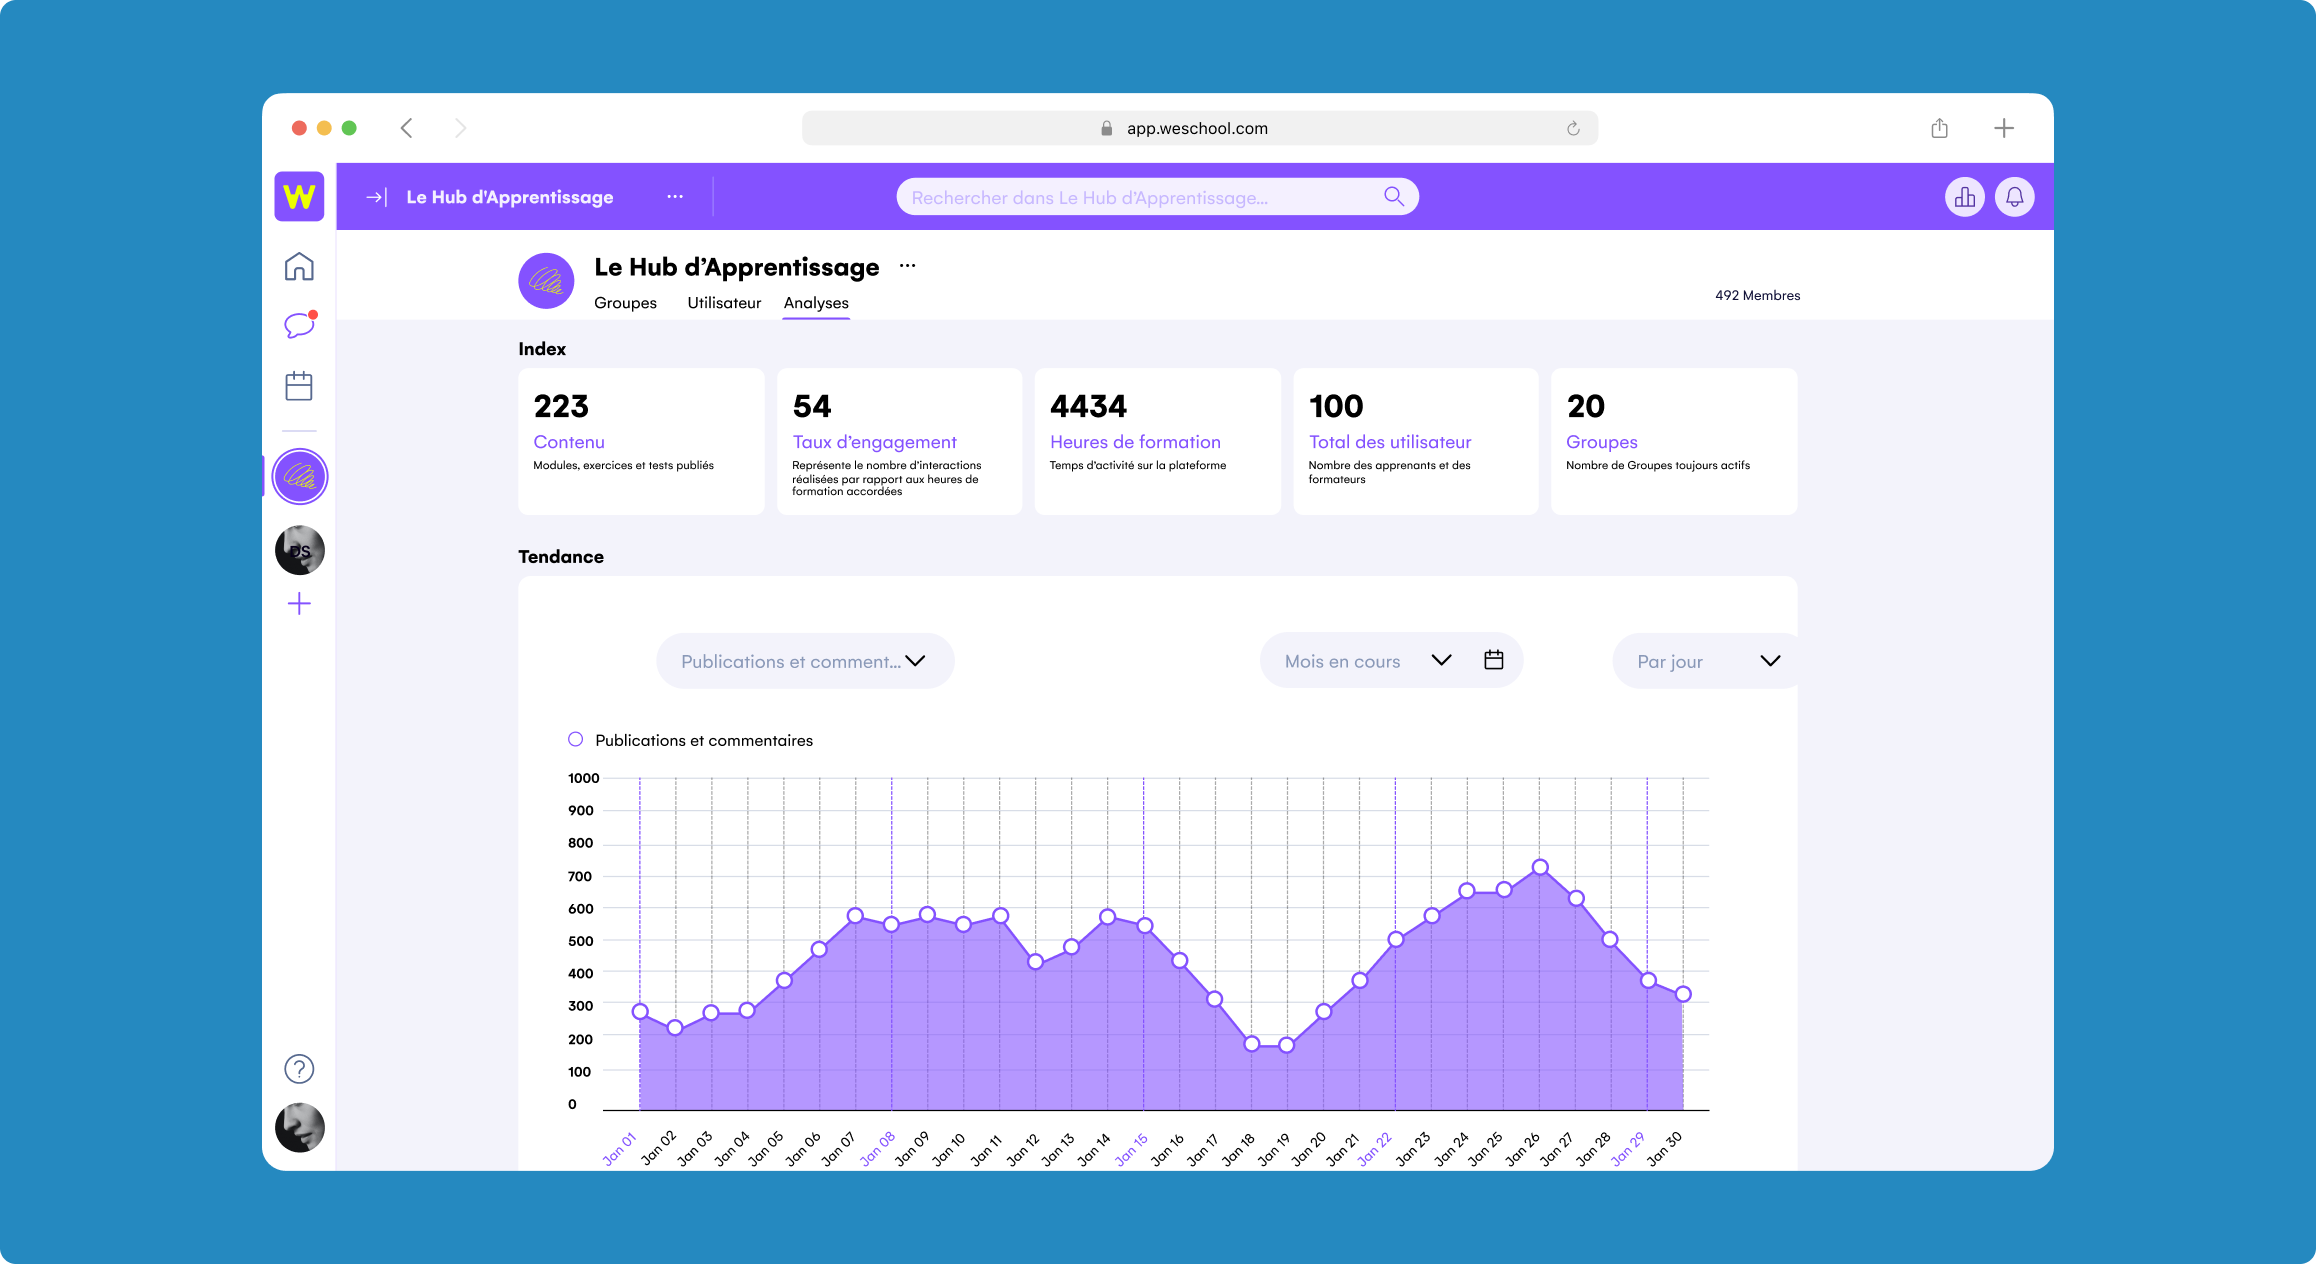The width and height of the screenshot is (2316, 1264).
Task: Open a new tab with plus icon
Action: click(2004, 128)
